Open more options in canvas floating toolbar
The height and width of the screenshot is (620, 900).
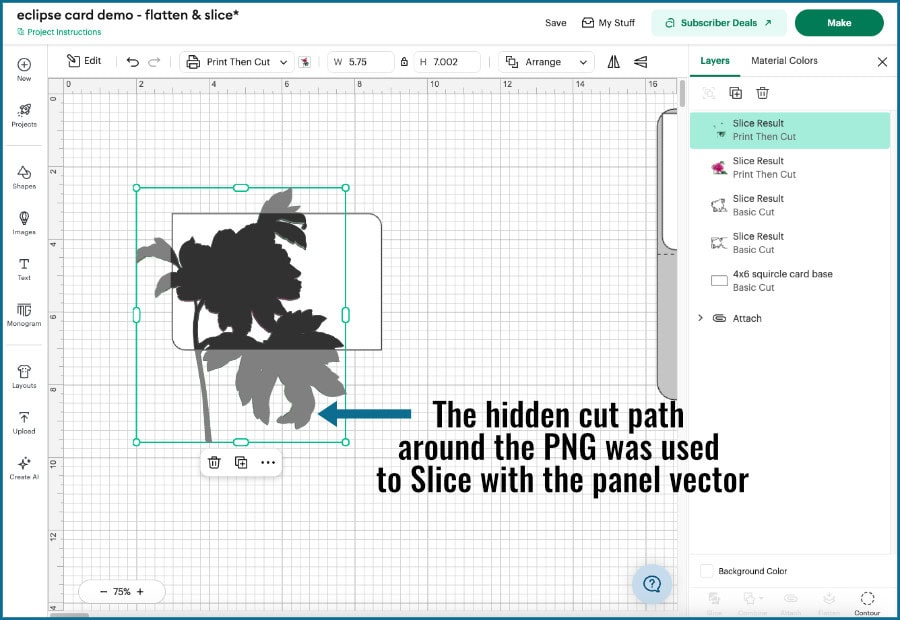pos(268,462)
